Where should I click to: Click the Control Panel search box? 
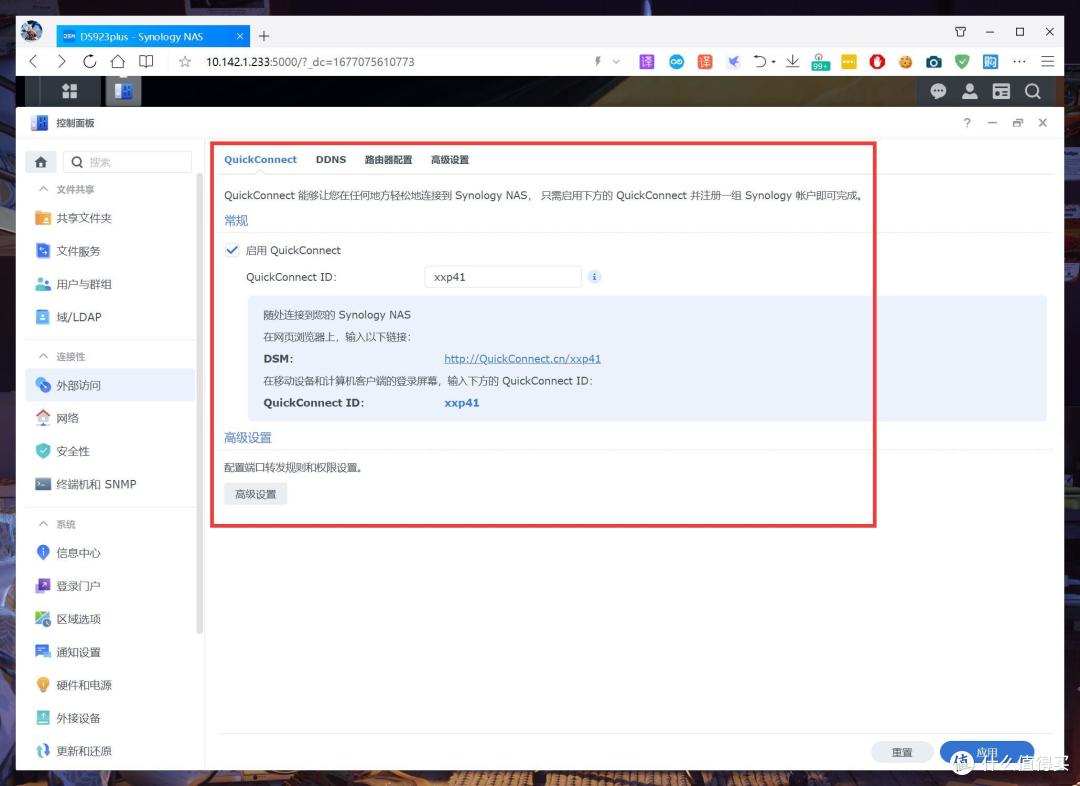tap(127, 162)
